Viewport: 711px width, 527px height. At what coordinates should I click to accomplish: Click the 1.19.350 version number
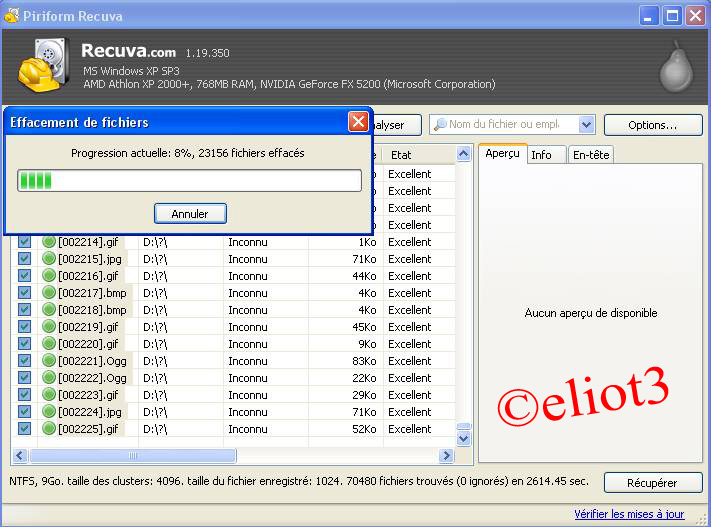207,53
